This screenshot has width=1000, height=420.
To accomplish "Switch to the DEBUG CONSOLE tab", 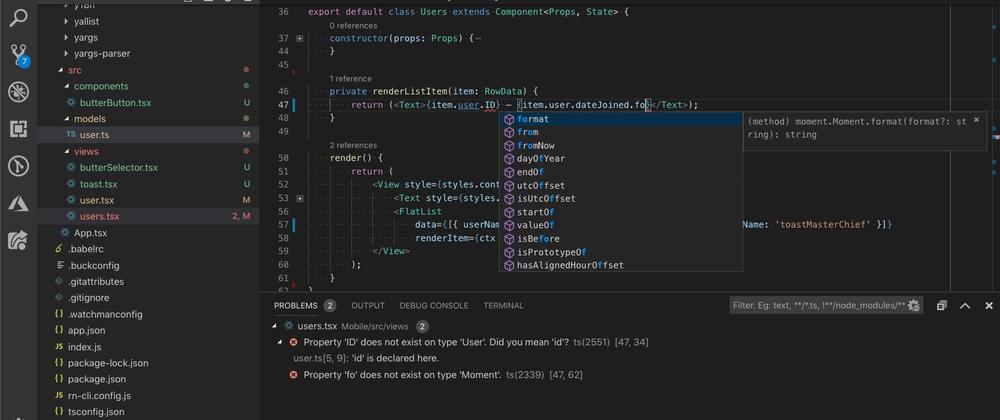I will [434, 306].
